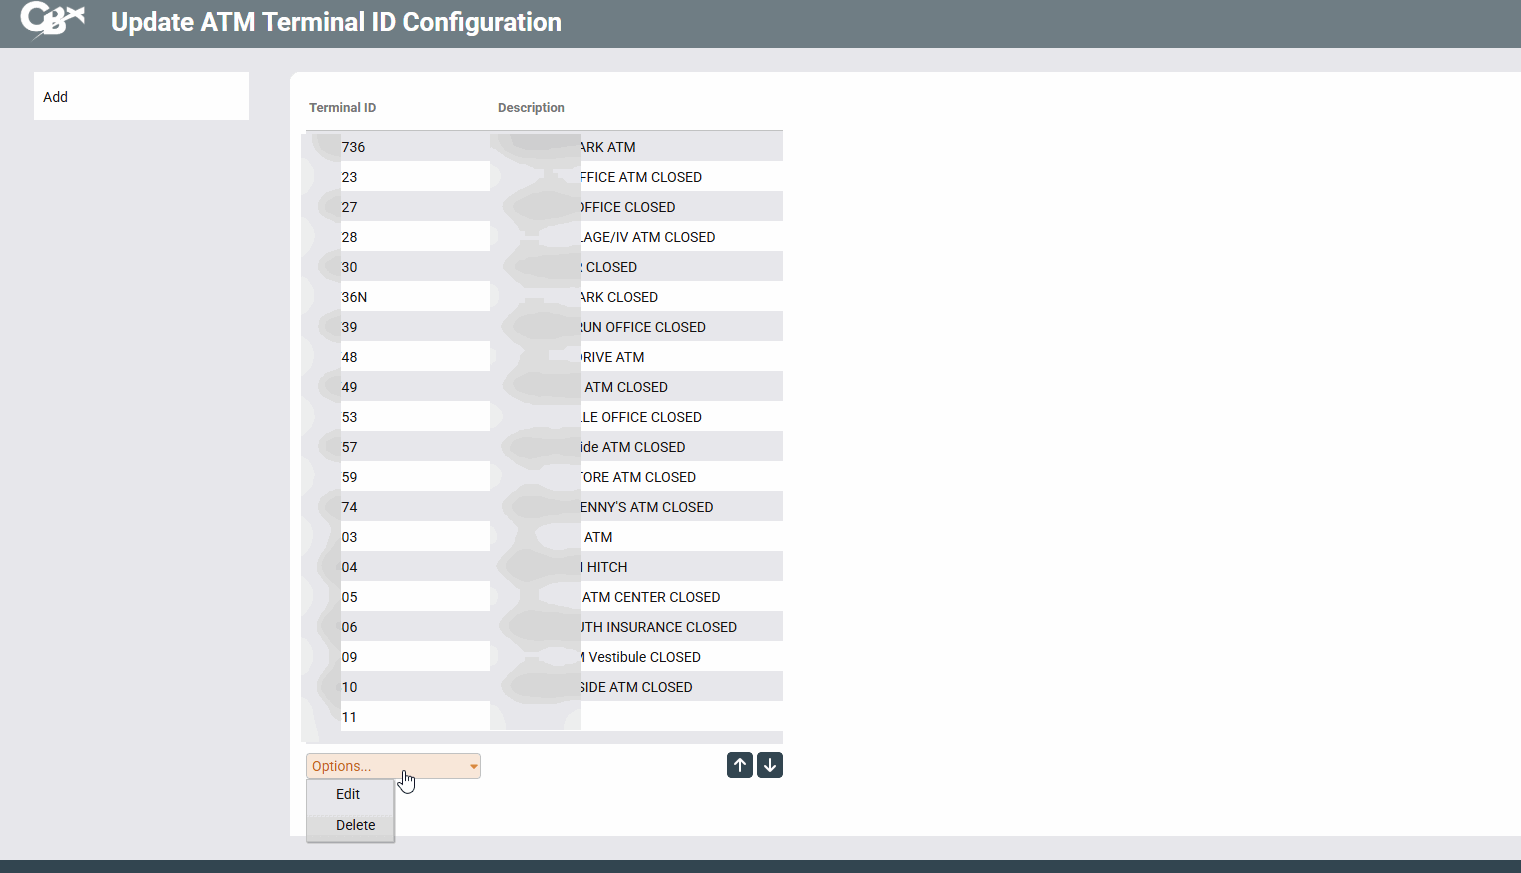This screenshot has height=873, width=1521.
Task: Choose Delete from the options menu
Action: [x=355, y=825]
